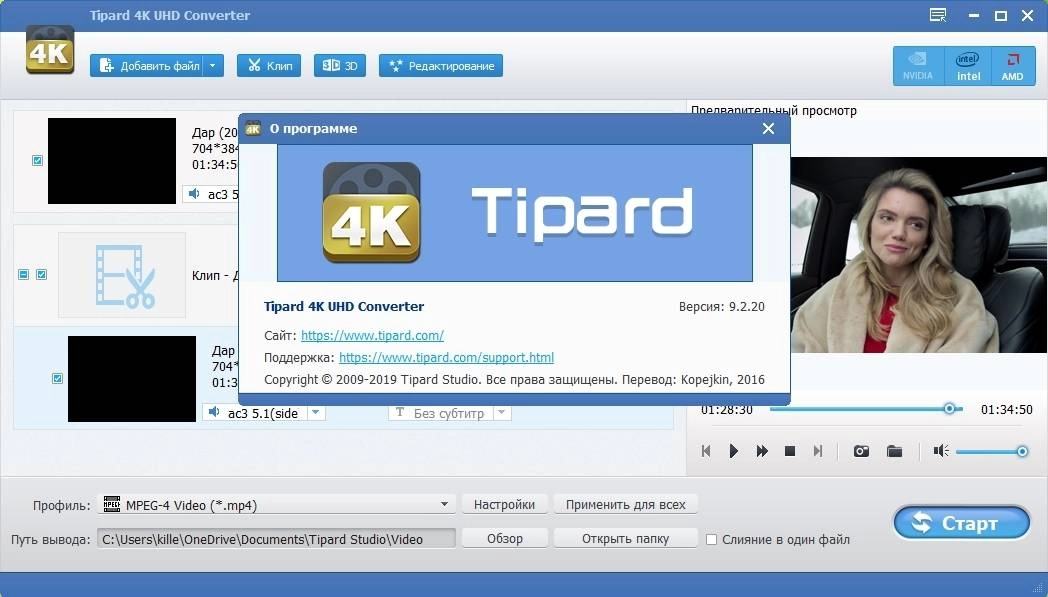Click the Tipard 4K app logo

(49, 50)
